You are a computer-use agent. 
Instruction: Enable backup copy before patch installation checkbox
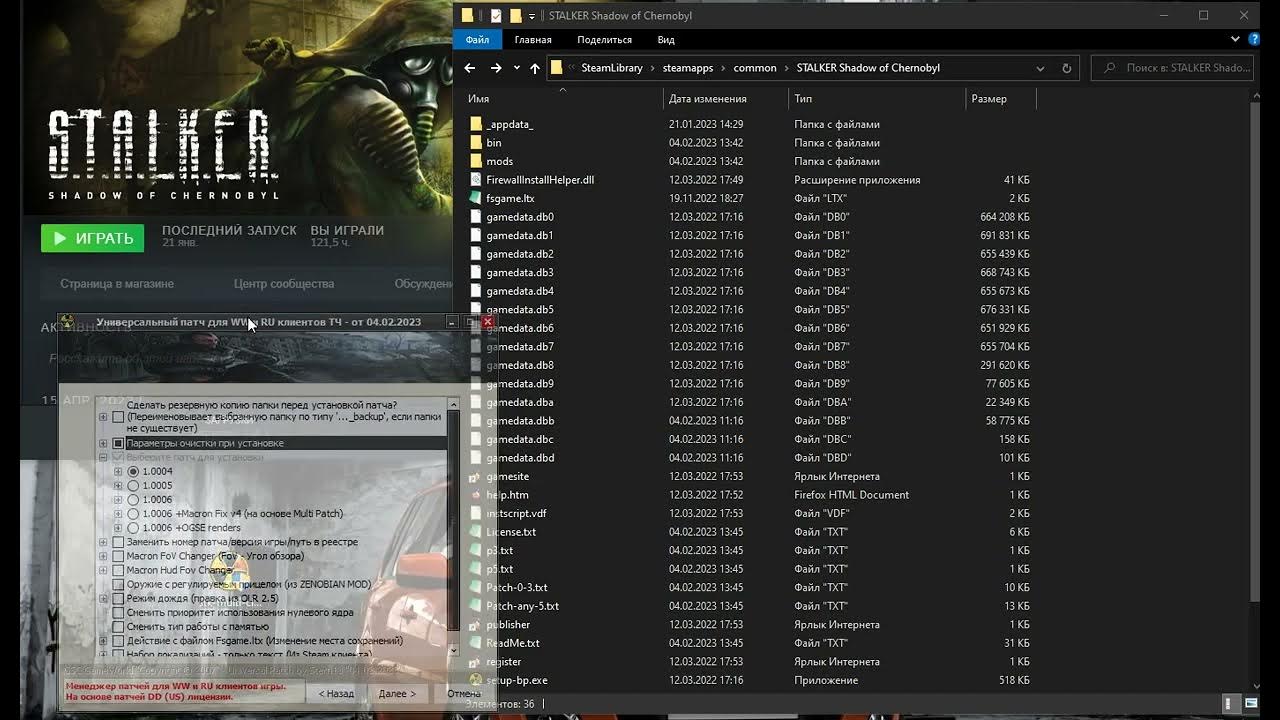click(119, 416)
